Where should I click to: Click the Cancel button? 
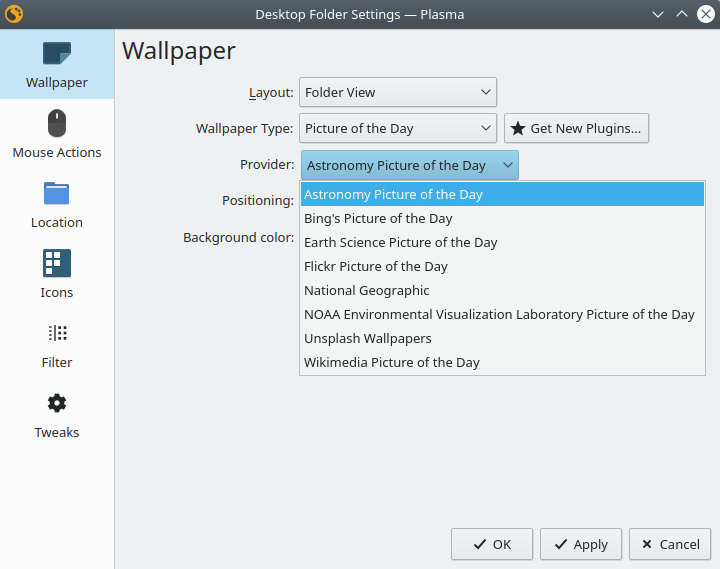(670, 544)
